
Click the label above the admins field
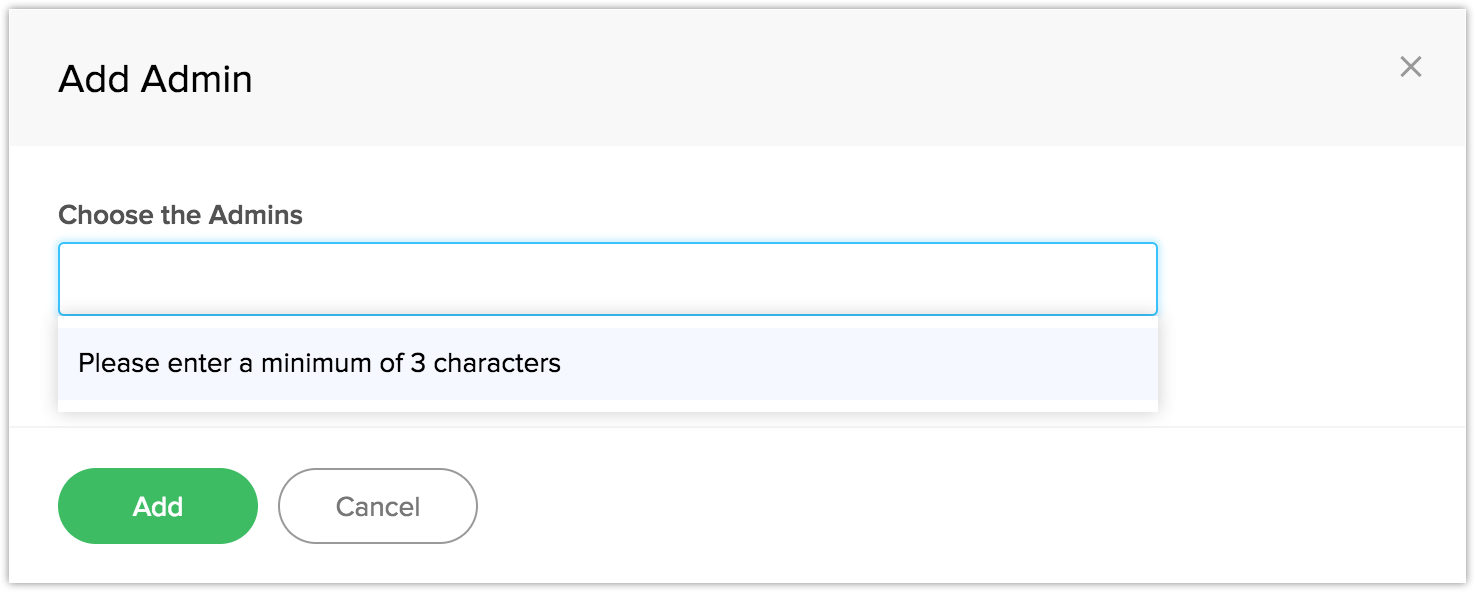[180, 215]
